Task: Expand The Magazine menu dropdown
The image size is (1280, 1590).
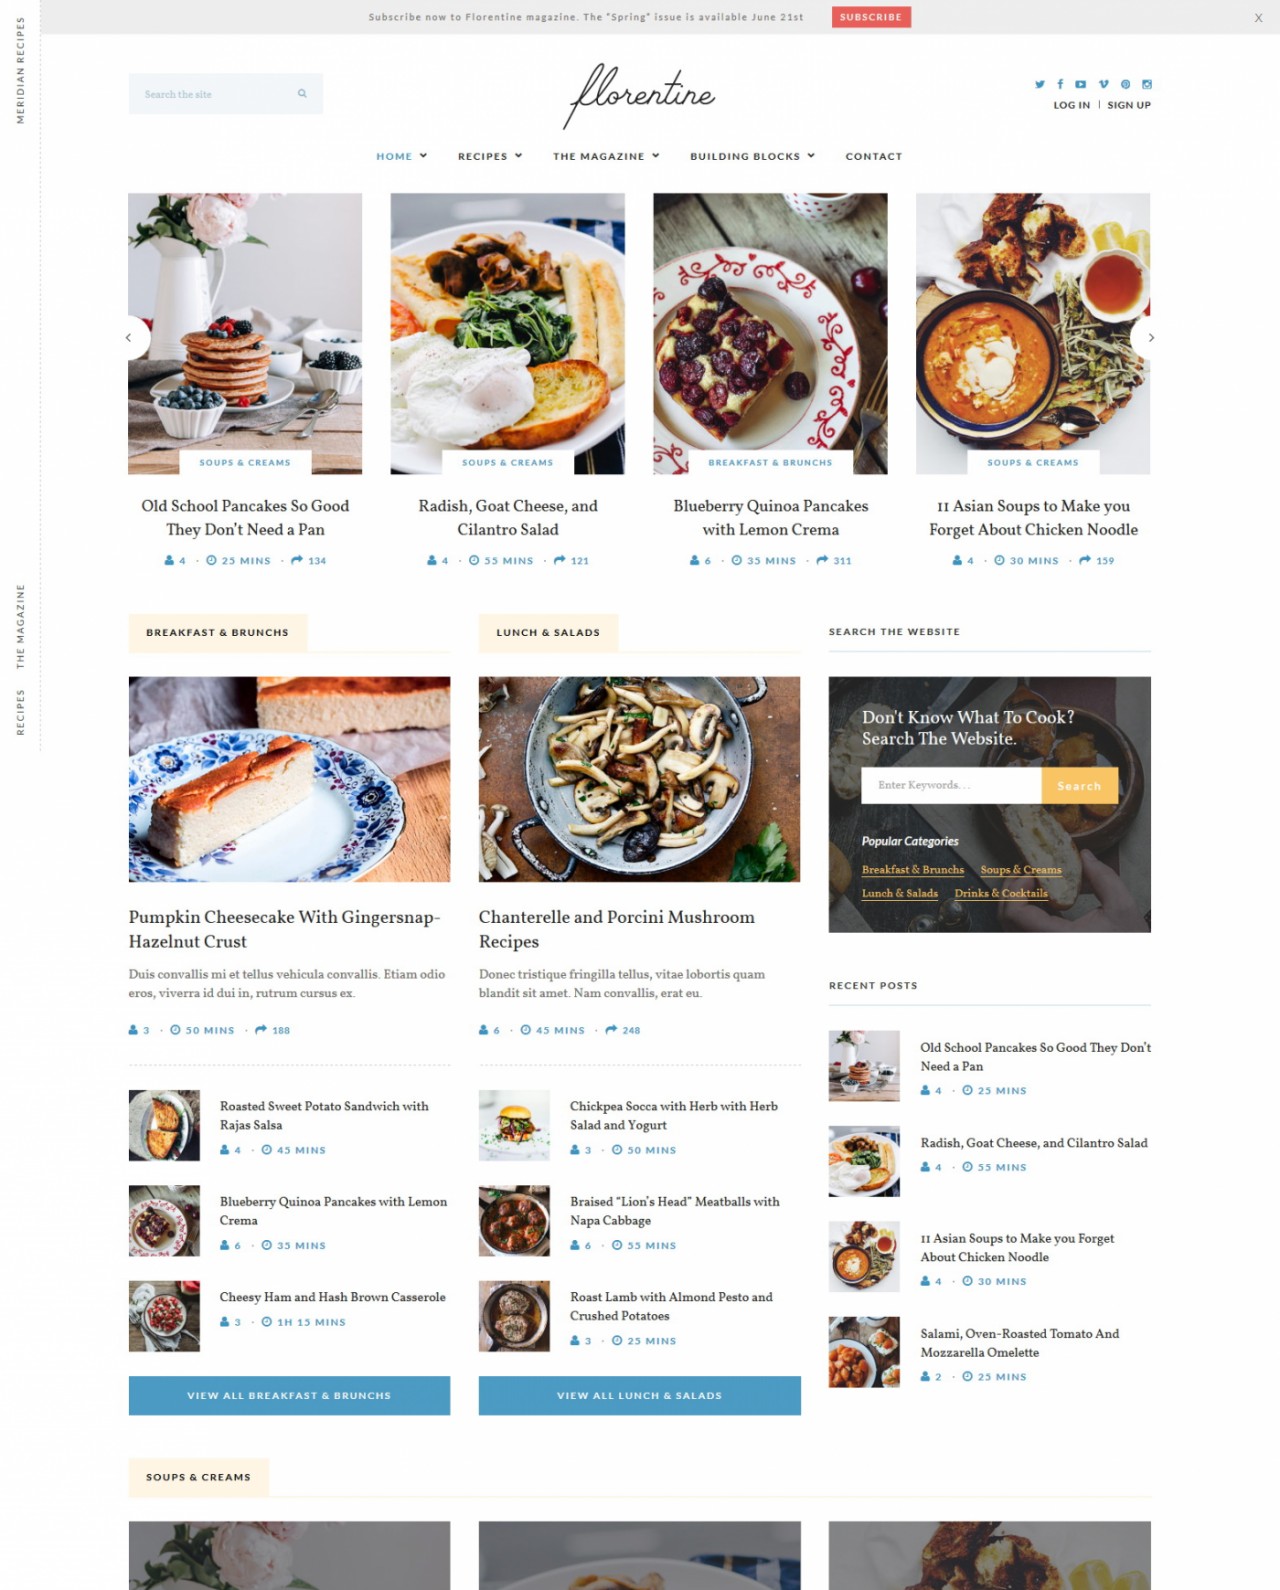Action: tap(606, 156)
